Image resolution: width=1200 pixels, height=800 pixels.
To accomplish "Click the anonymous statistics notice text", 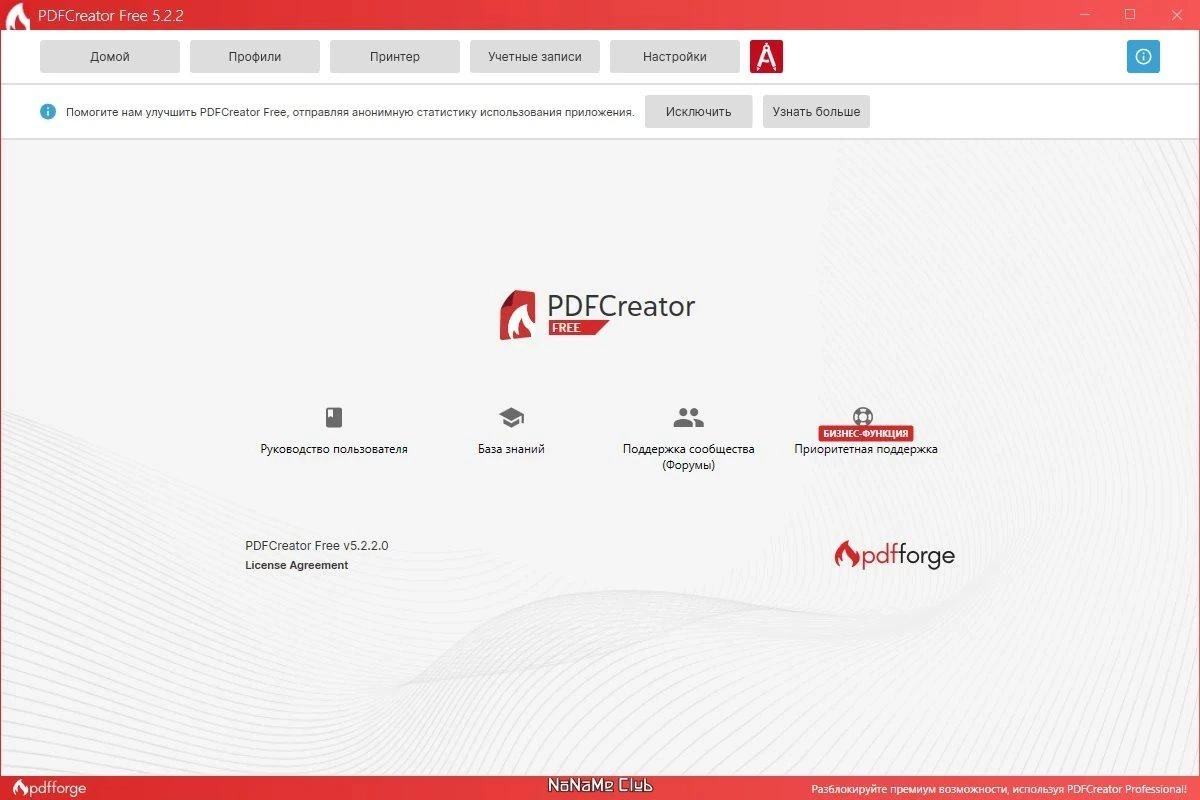I will (x=350, y=112).
